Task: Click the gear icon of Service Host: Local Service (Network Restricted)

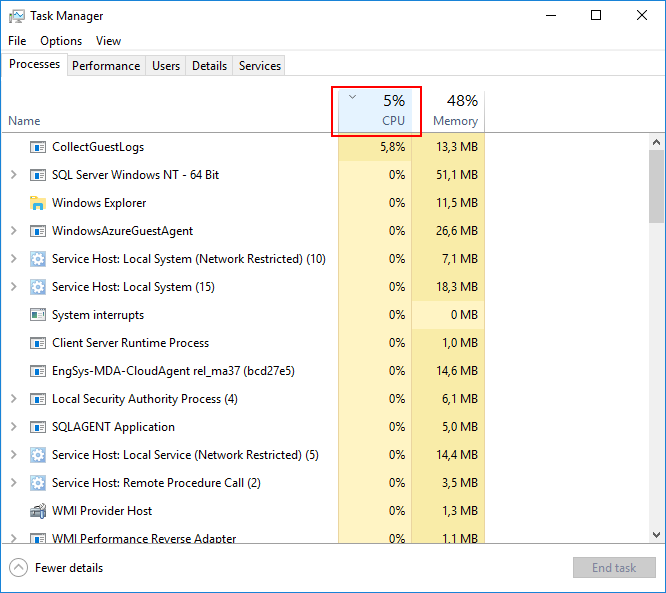Action: pyautogui.click(x=38, y=455)
